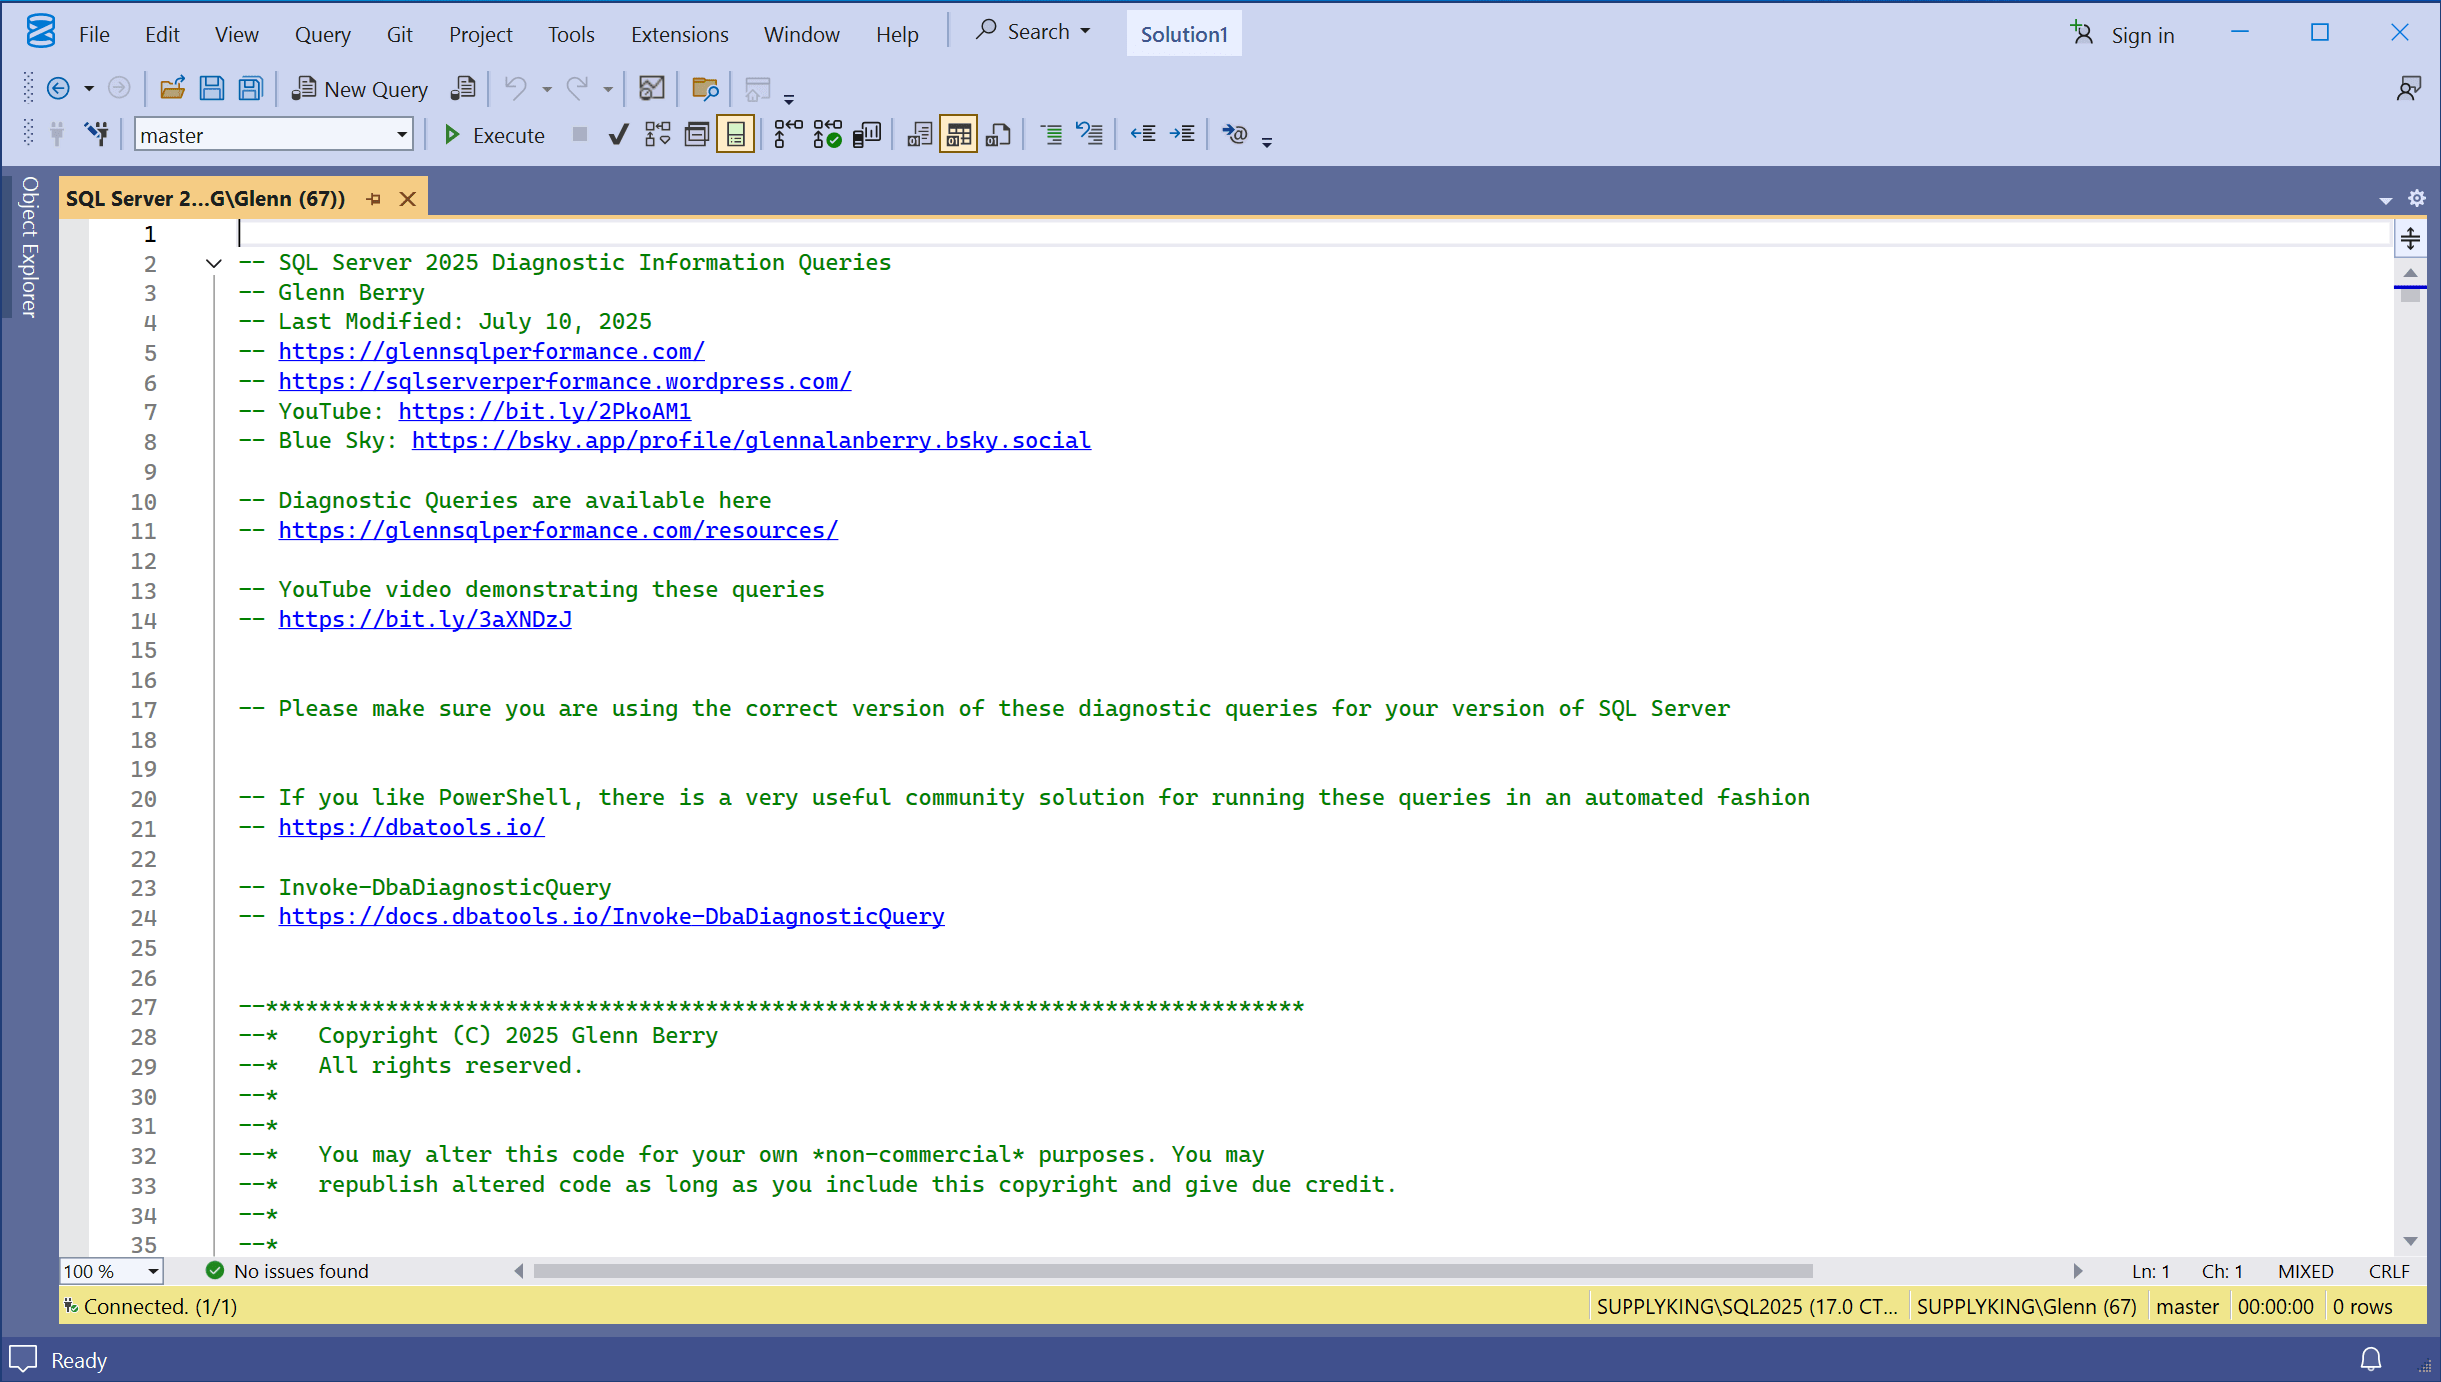Click the Change Connection icon
Viewport: 2441px width, 1382px height.
[97, 134]
